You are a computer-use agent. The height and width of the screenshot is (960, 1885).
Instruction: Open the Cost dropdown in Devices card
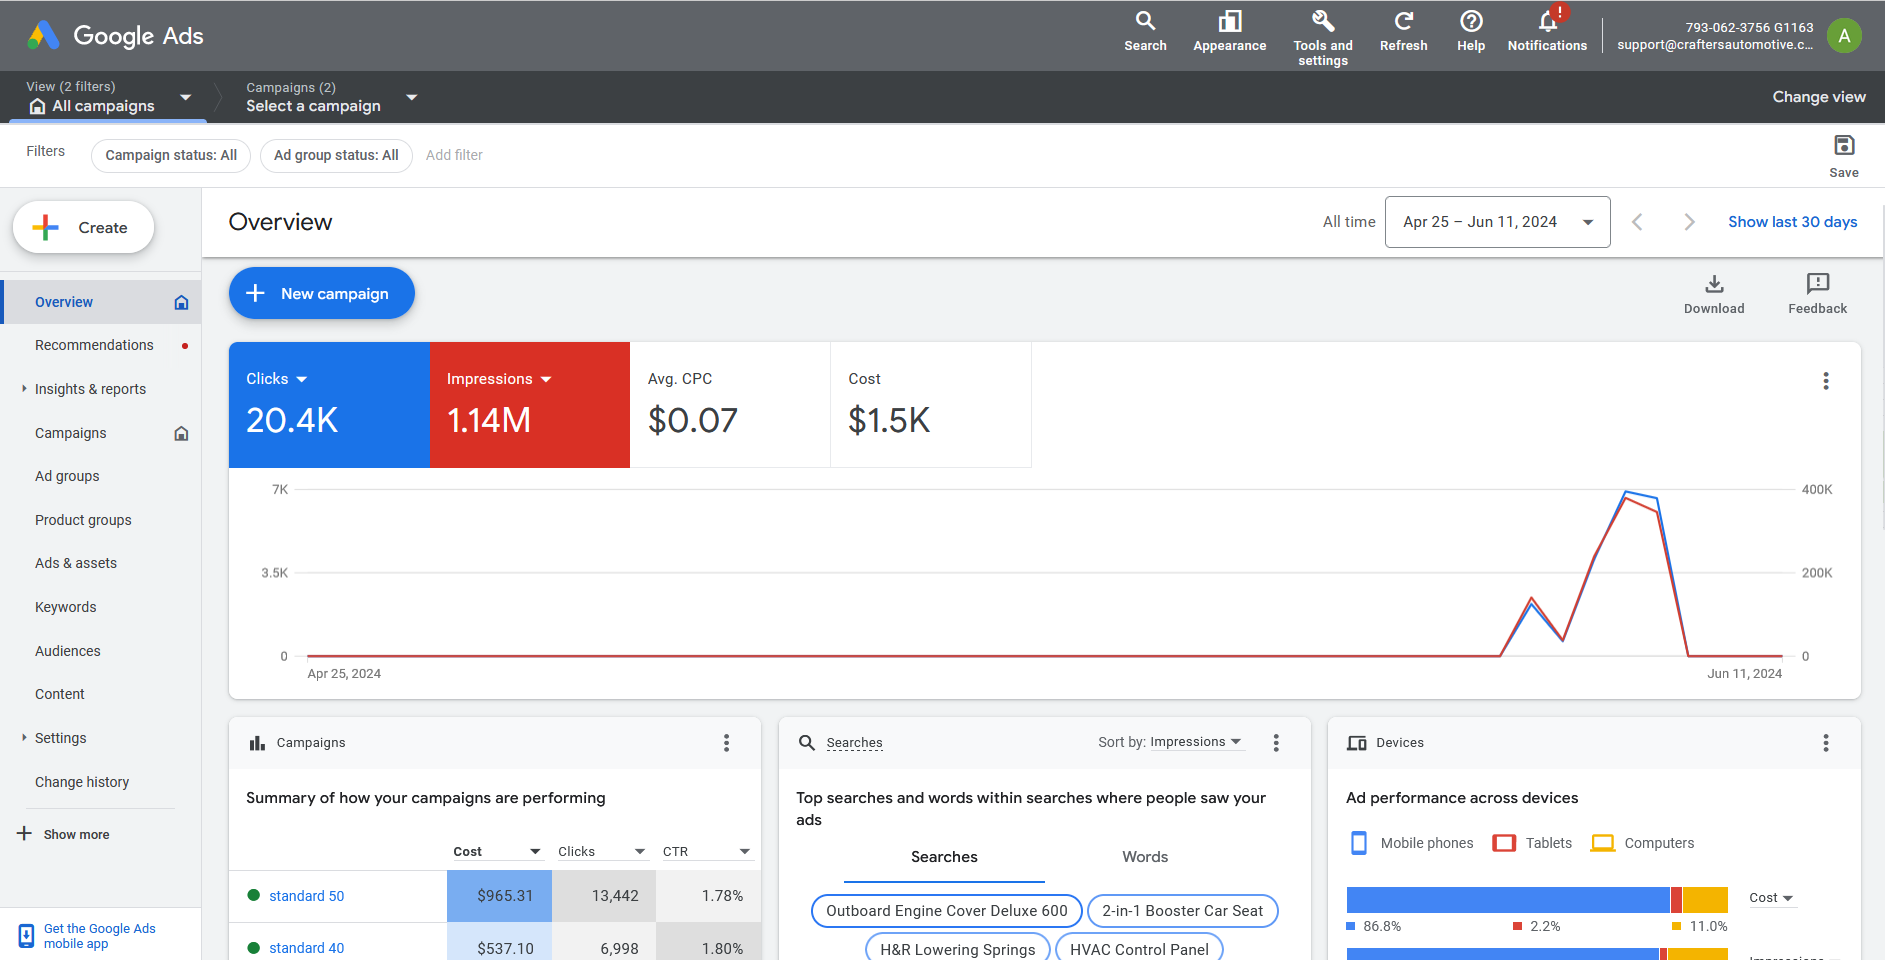coord(1771,898)
